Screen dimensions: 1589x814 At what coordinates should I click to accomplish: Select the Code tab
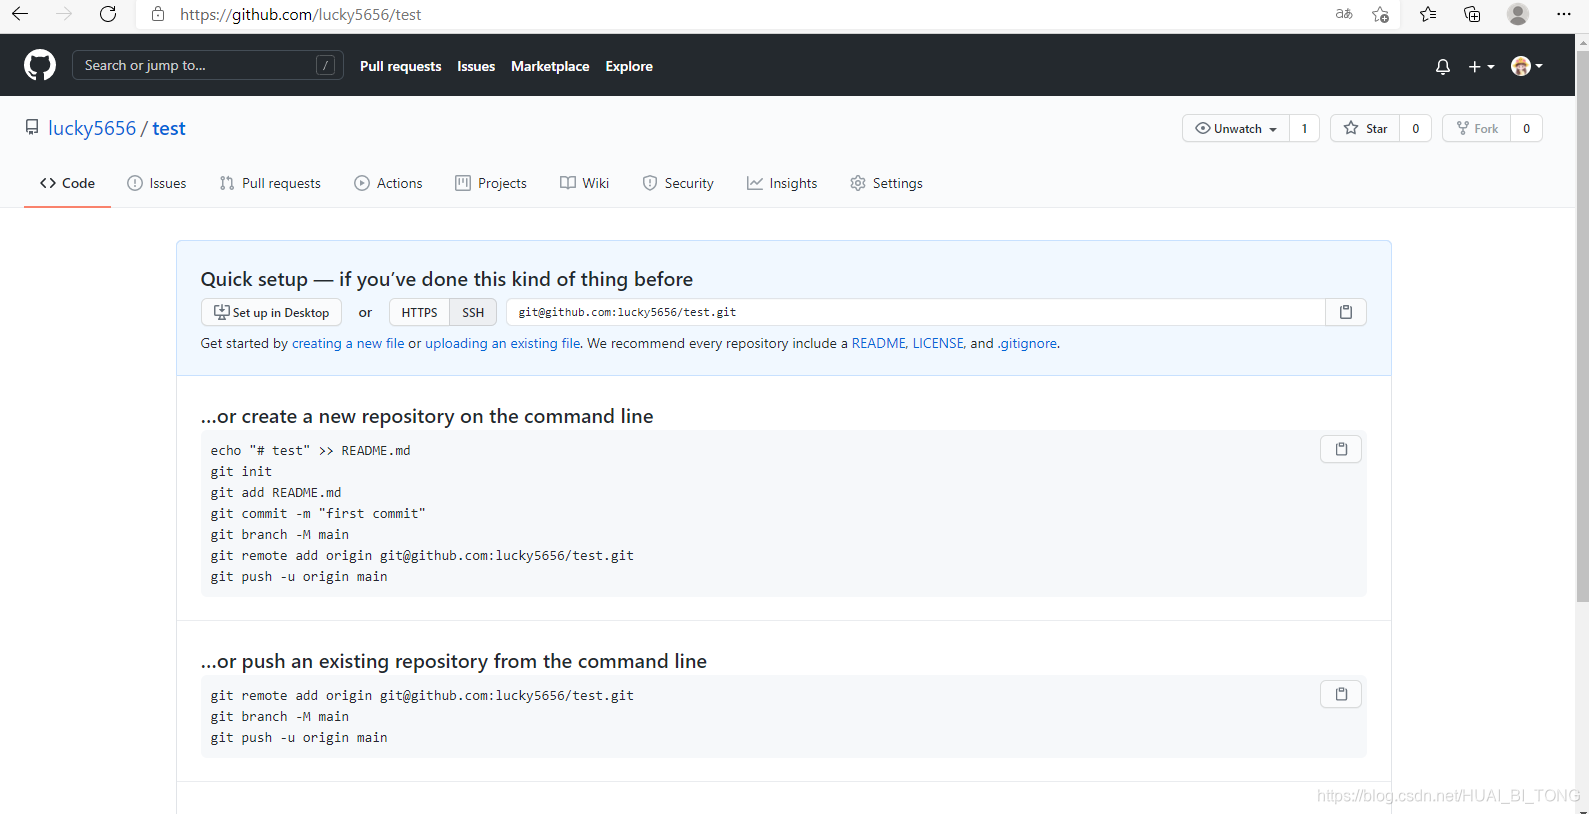coord(67,183)
